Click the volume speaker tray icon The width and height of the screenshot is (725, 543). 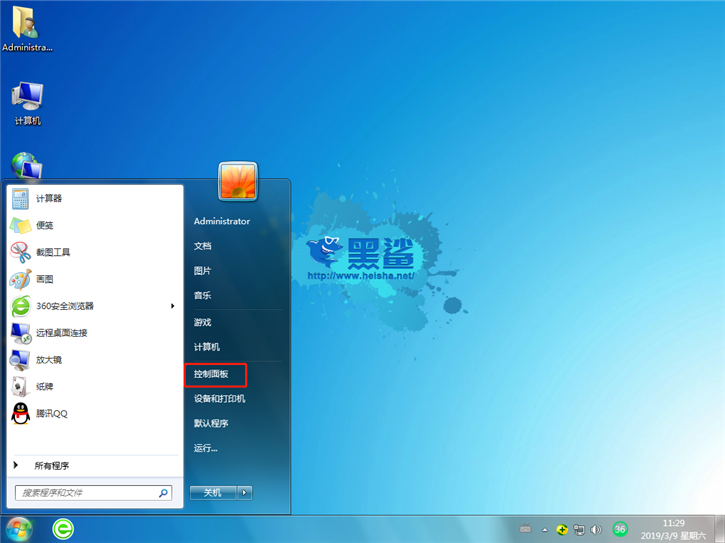tap(596, 529)
